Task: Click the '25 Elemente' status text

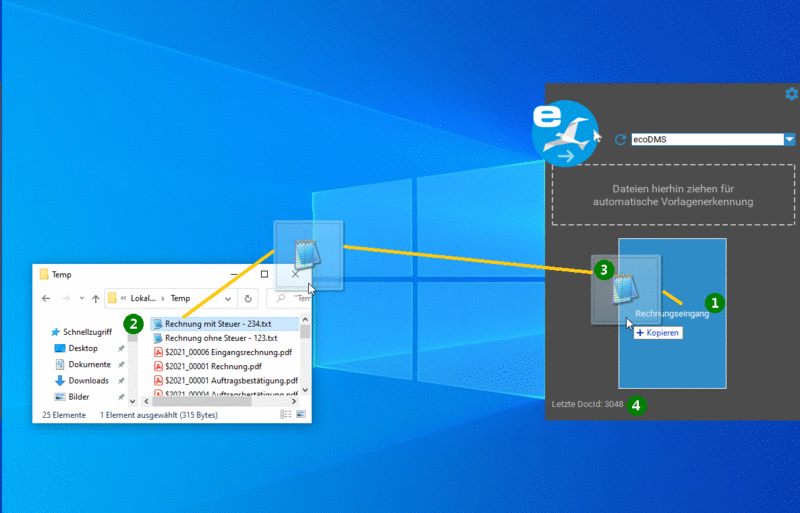Action: click(64, 415)
